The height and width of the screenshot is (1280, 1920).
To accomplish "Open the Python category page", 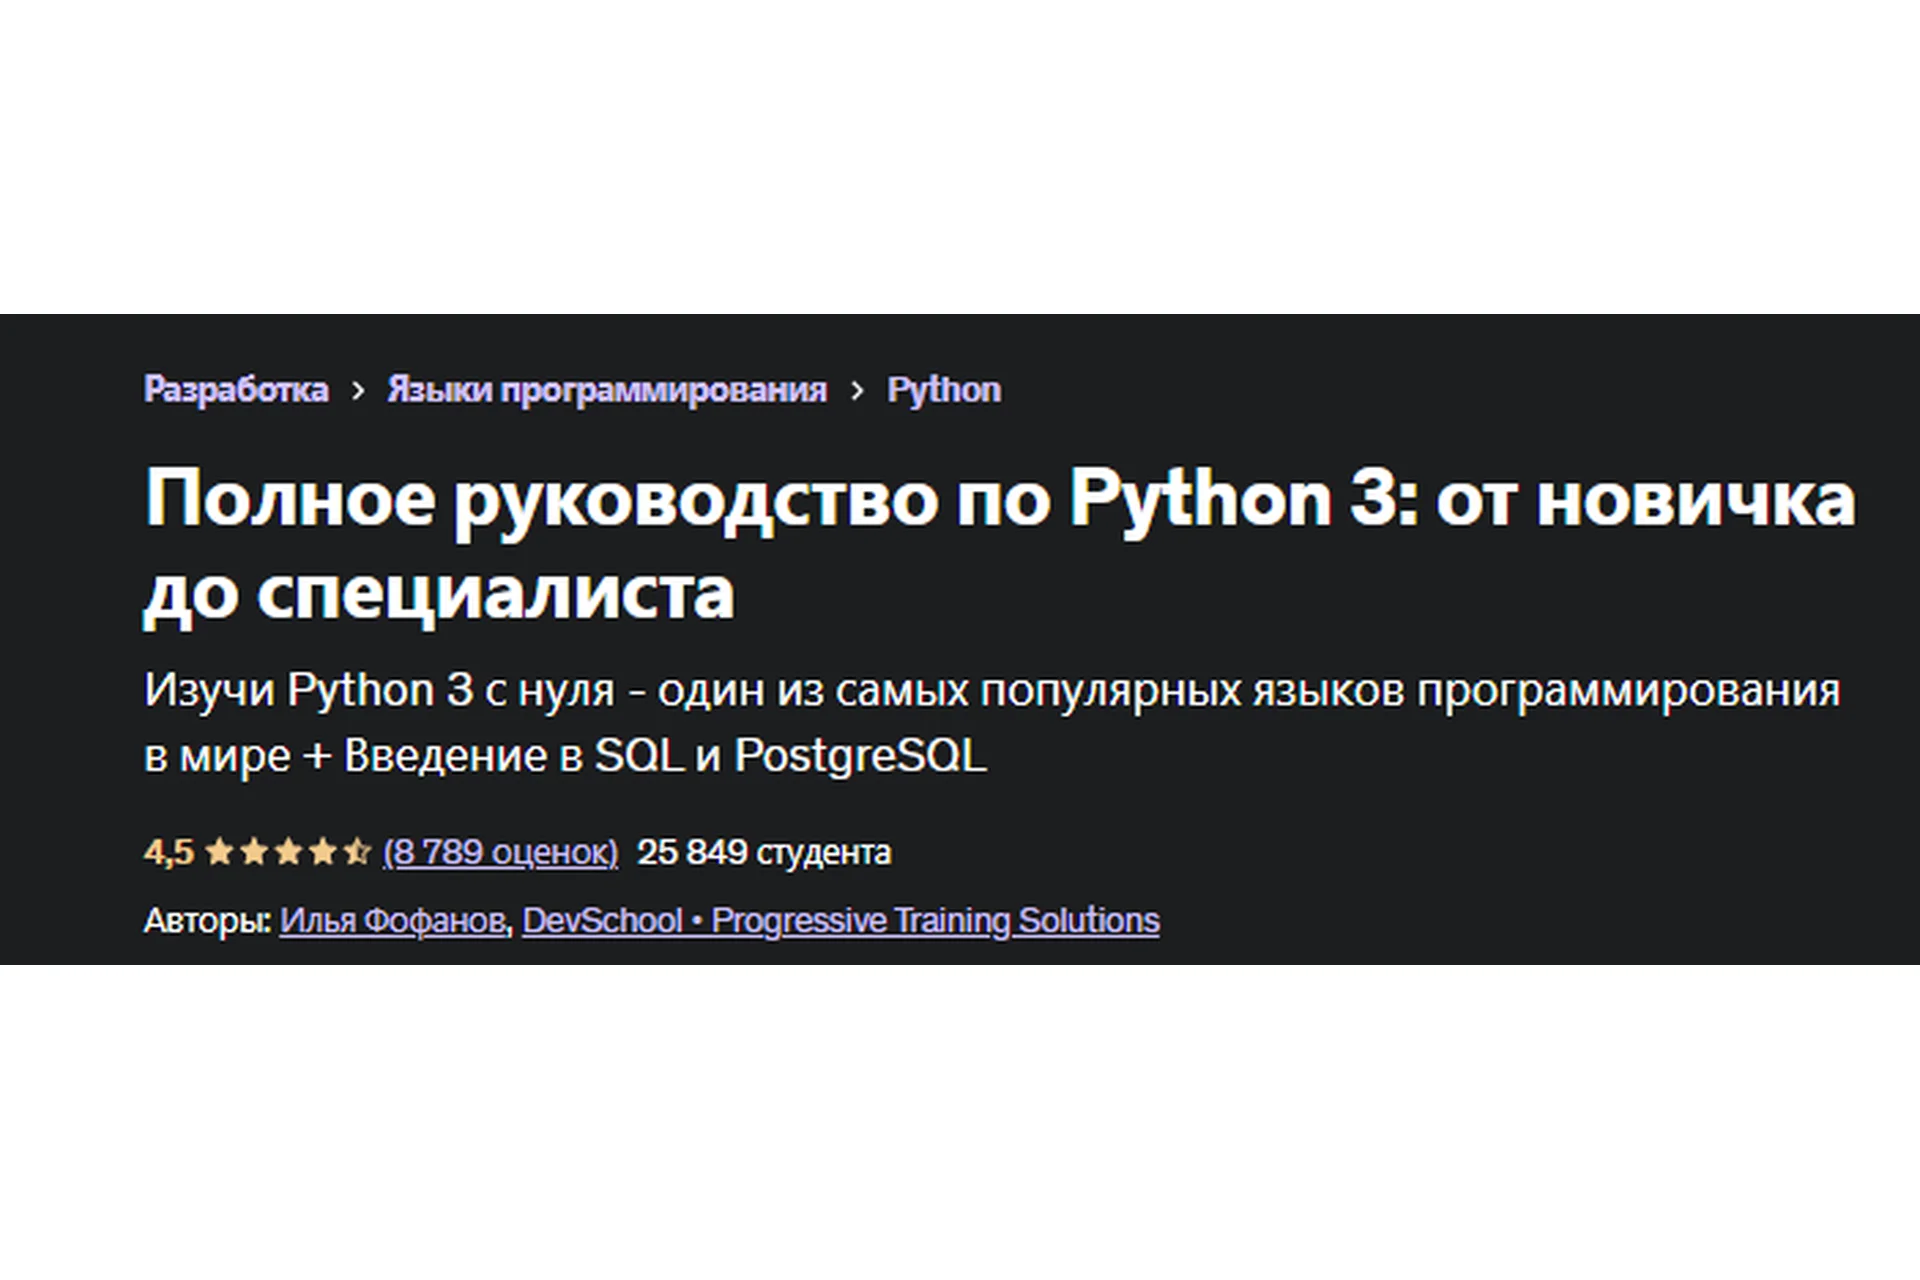I will pyautogui.click(x=943, y=389).
